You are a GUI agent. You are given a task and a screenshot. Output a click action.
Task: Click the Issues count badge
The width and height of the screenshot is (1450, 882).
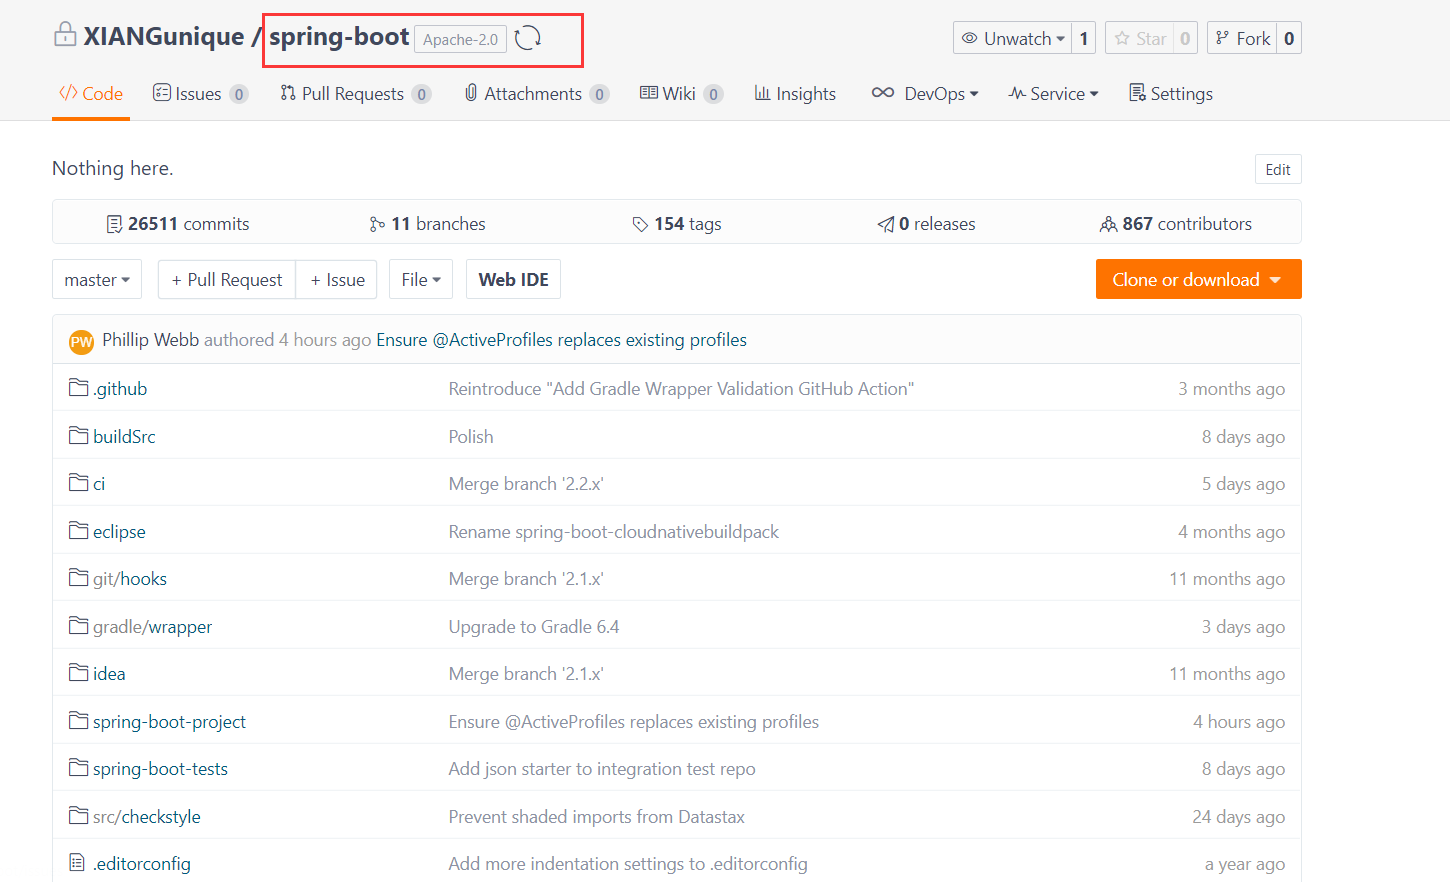point(238,94)
